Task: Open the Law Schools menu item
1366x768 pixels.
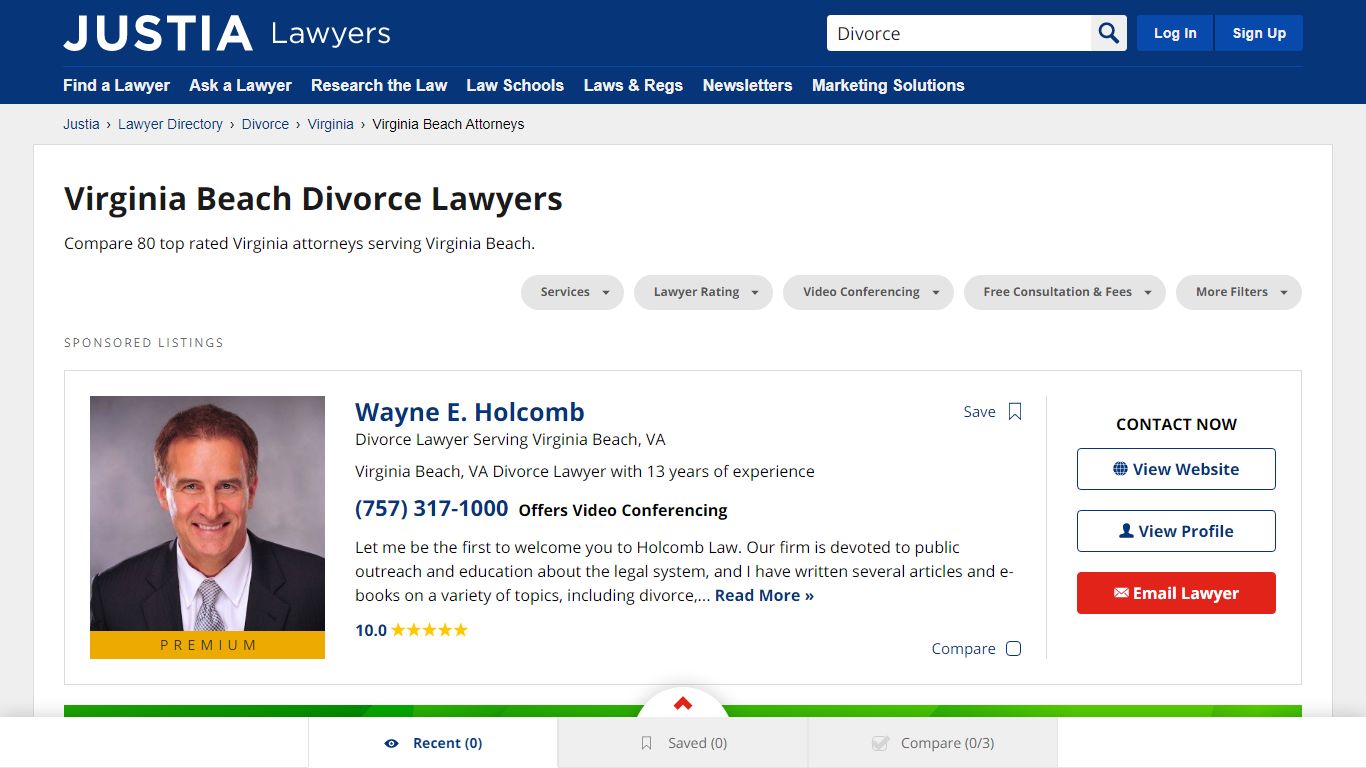Action: [x=515, y=85]
